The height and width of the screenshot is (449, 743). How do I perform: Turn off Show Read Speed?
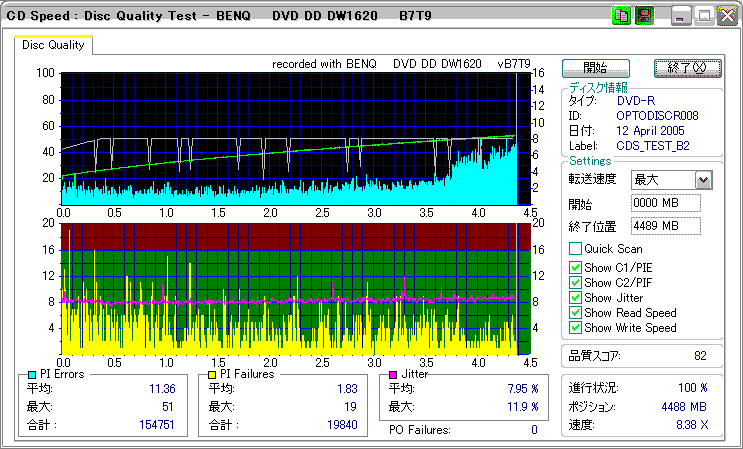pos(575,313)
